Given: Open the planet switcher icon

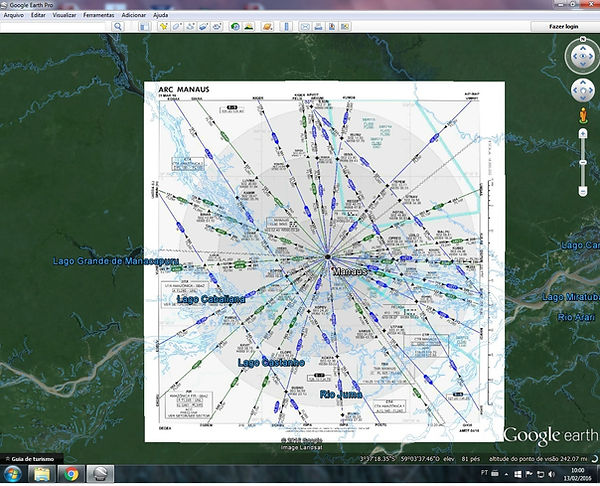Looking at the screenshot, I should click(267, 26).
